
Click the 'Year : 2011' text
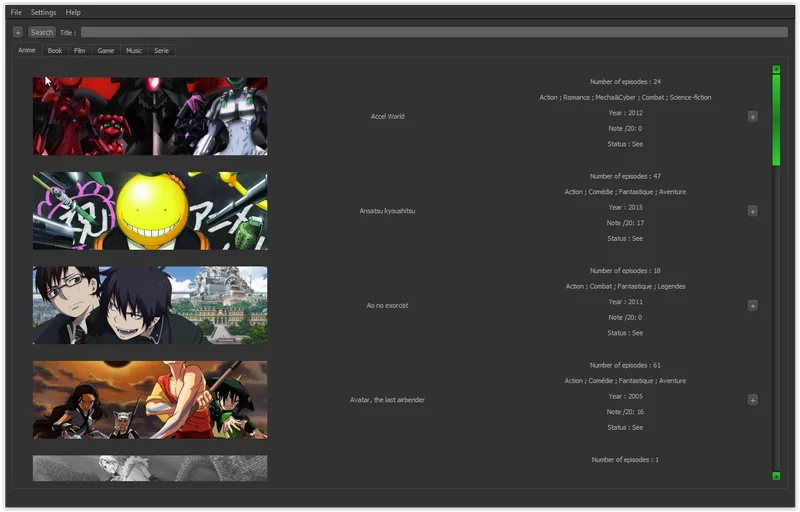[625, 302]
